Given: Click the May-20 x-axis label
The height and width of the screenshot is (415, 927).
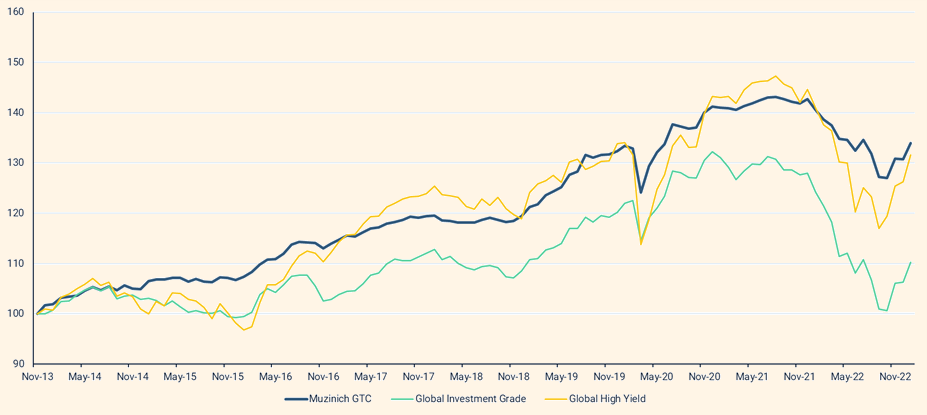Looking at the screenshot, I should pyautogui.click(x=655, y=377).
